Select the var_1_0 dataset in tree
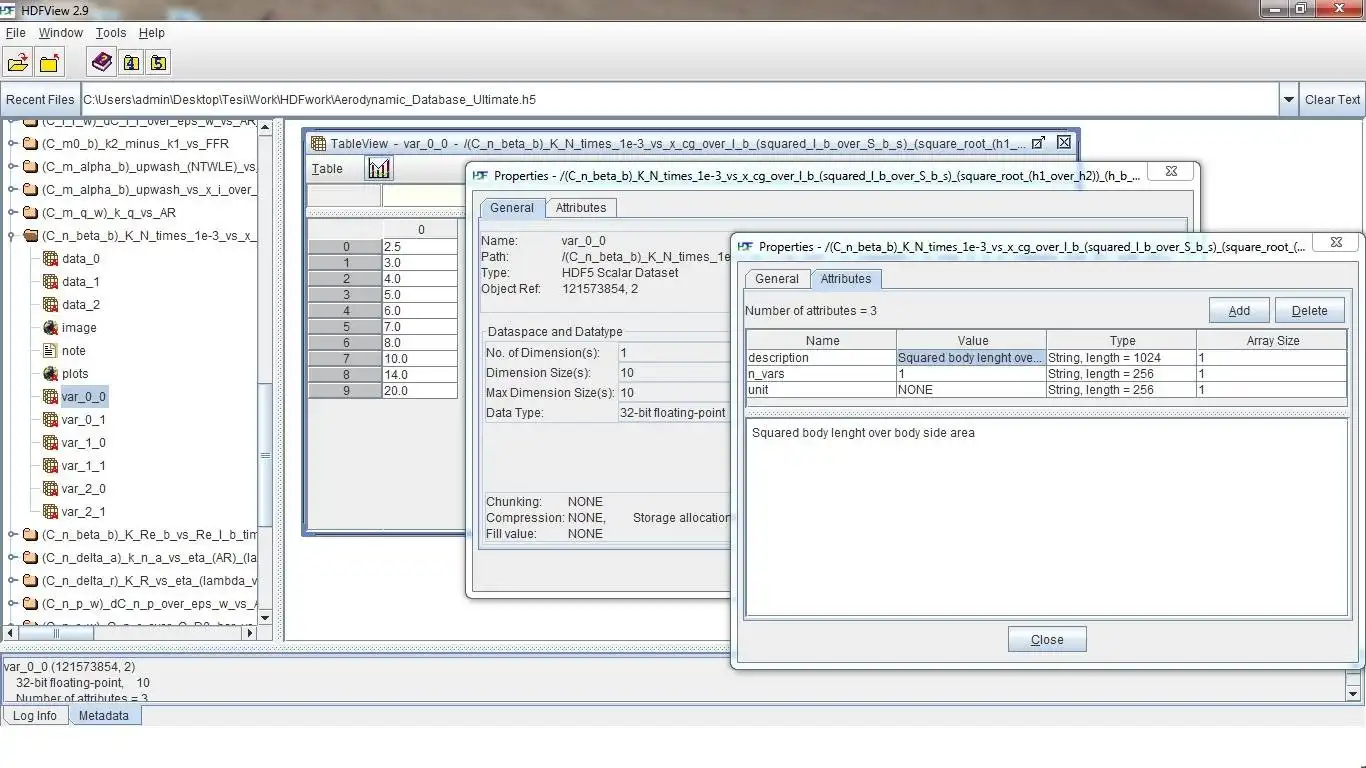The width and height of the screenshot is (1366, 768). 83,443
